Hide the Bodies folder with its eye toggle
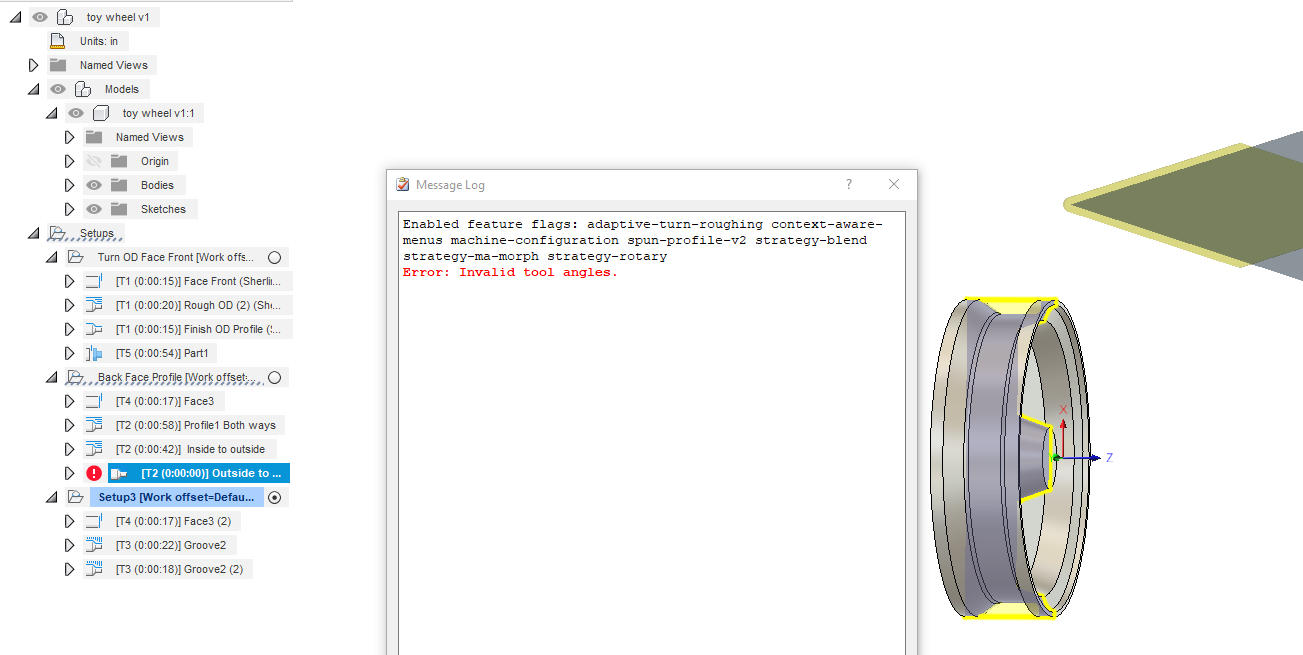 pyautogui.click(x=94, y=184)
